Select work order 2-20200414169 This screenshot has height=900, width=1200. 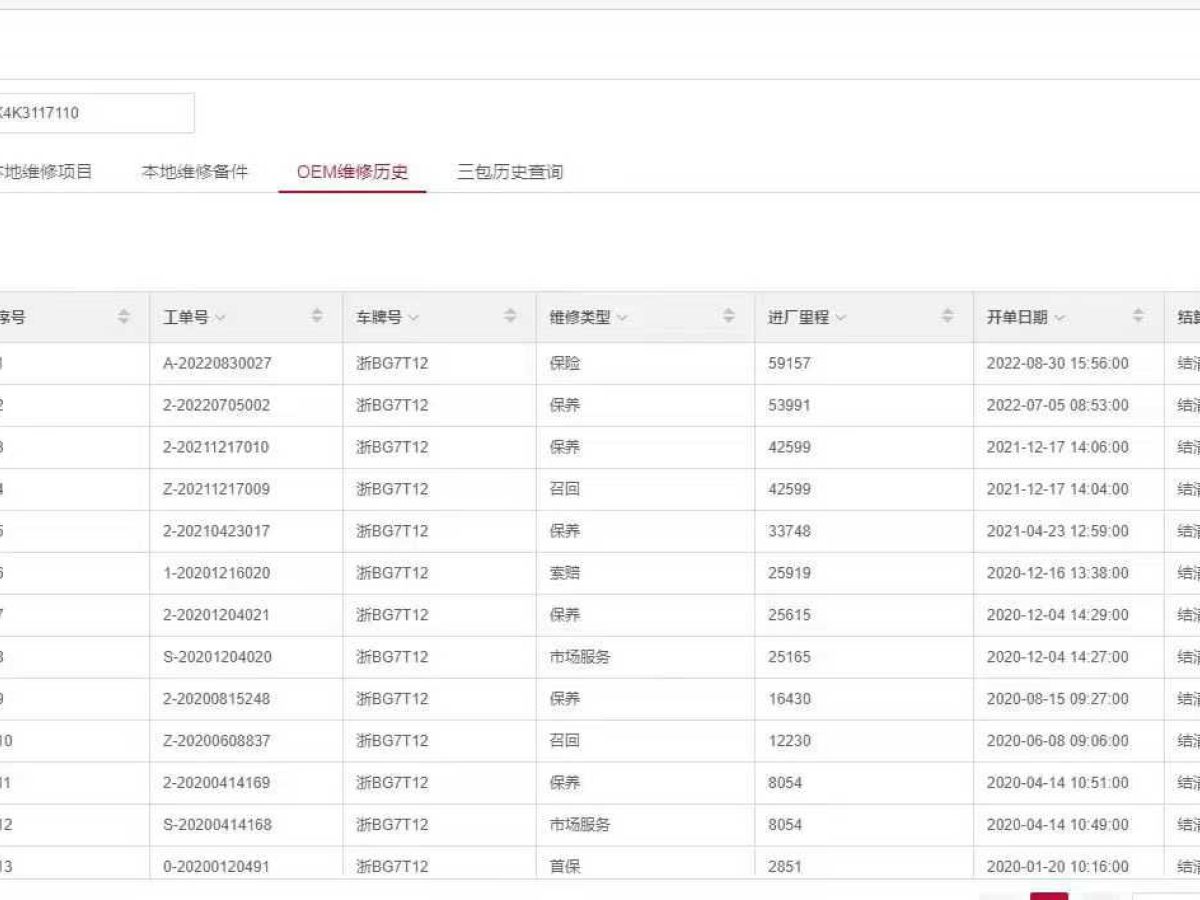pyautogui.click(x=216, y=783)
